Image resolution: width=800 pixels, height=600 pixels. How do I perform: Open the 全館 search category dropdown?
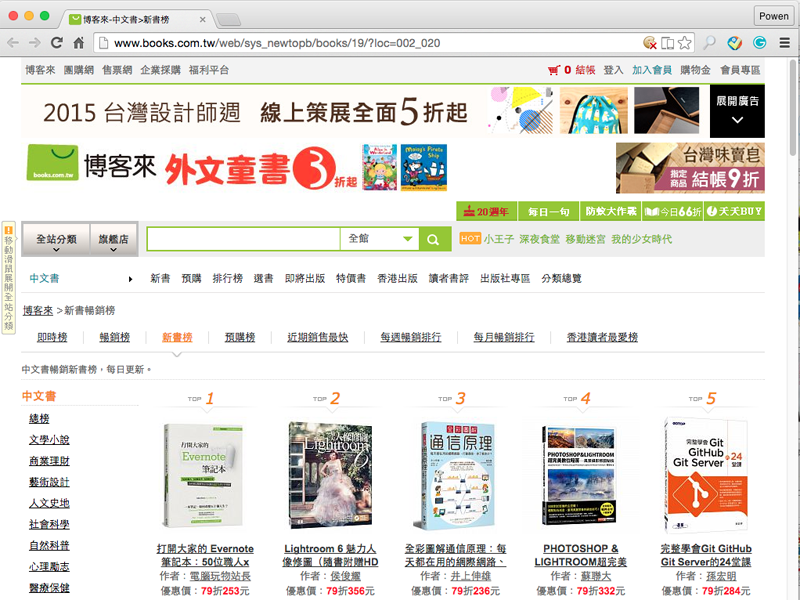pos(380,239)
